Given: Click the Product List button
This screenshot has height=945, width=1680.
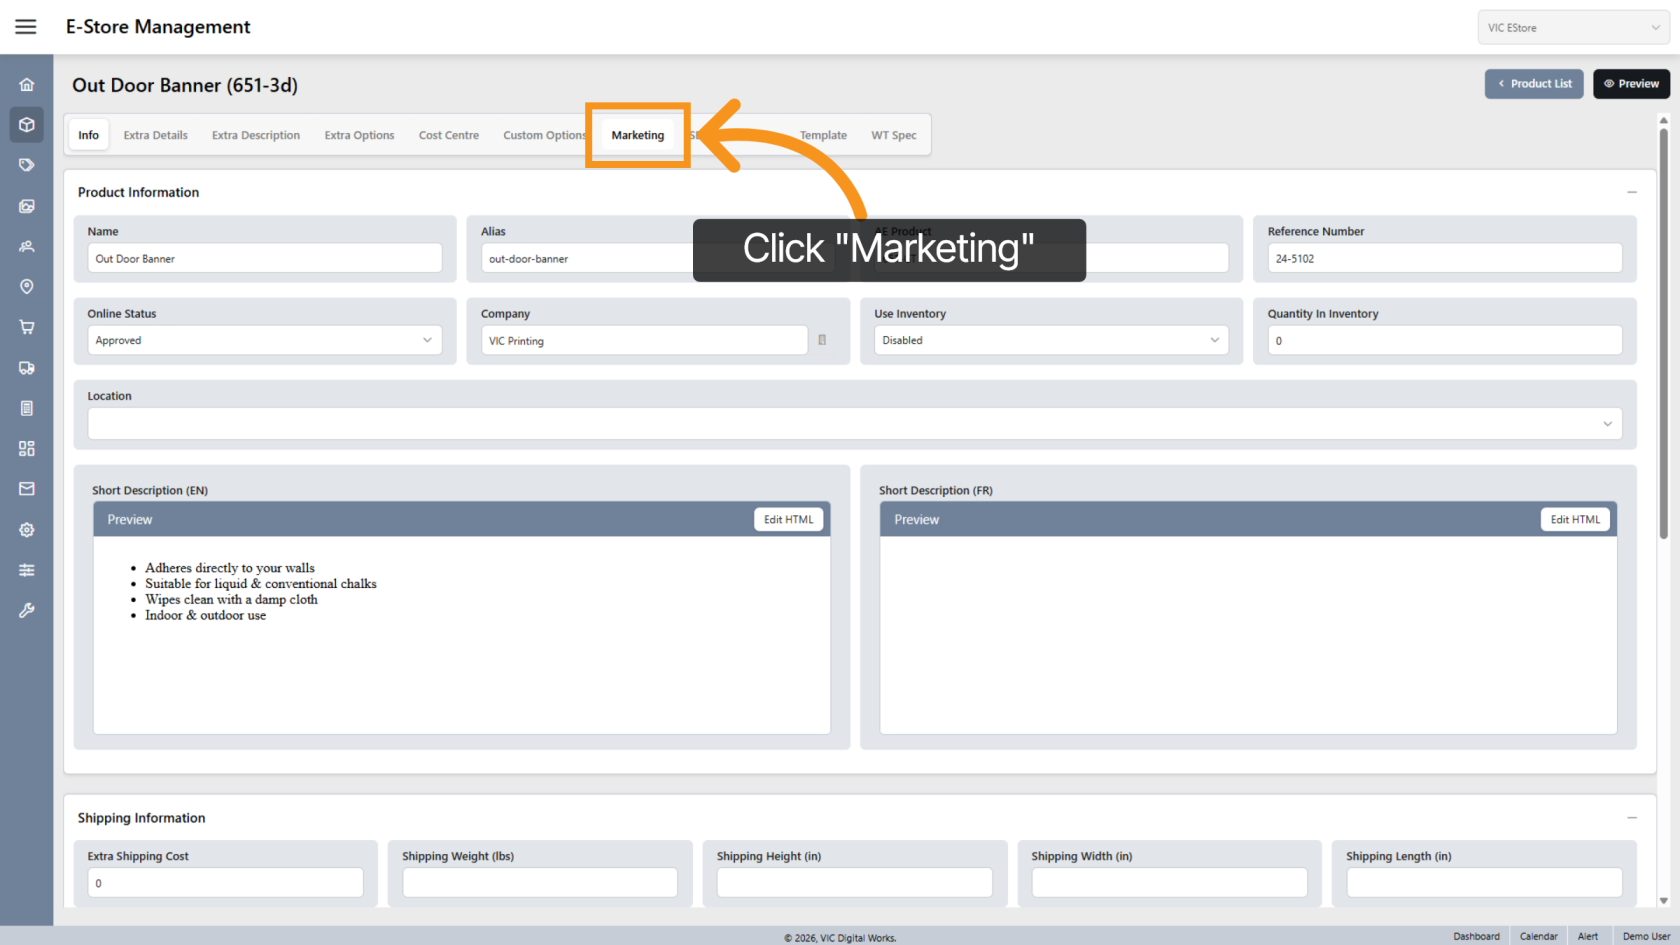Looking at the screenshot, I should [x=1533, y=84].
